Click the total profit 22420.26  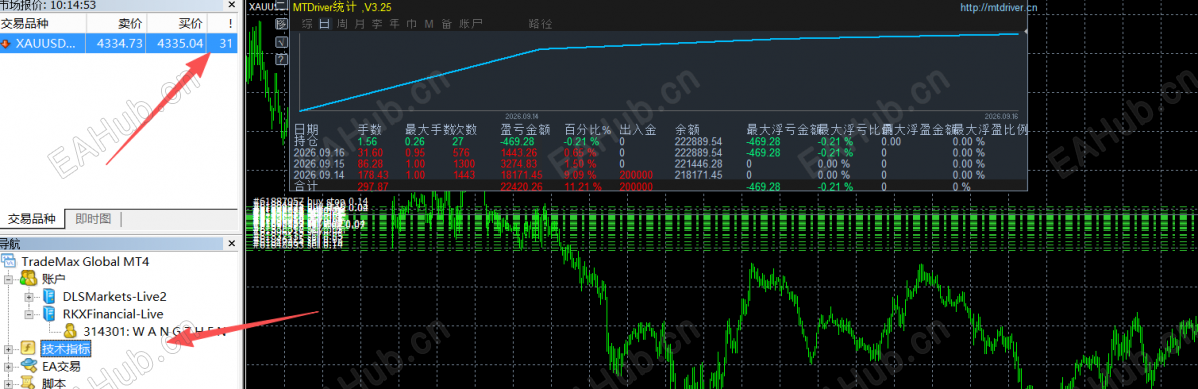(522, 186)
